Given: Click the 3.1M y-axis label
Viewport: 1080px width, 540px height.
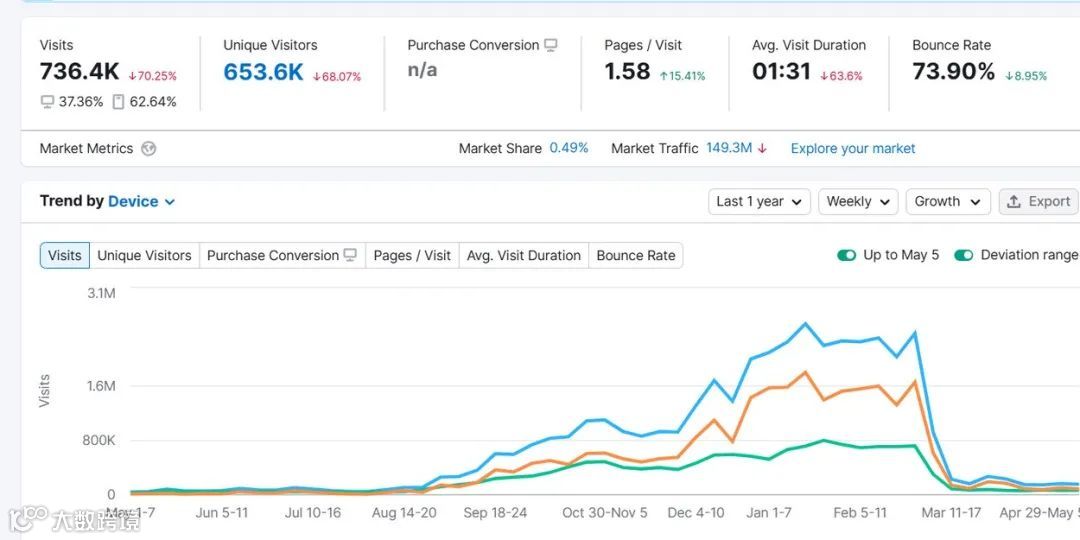Looking at the screenshot, I should click(x=101, y=293).
